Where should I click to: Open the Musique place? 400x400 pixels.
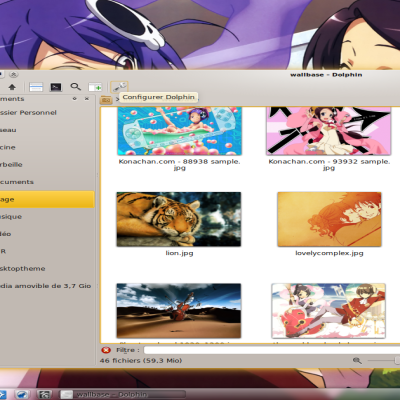47,217
